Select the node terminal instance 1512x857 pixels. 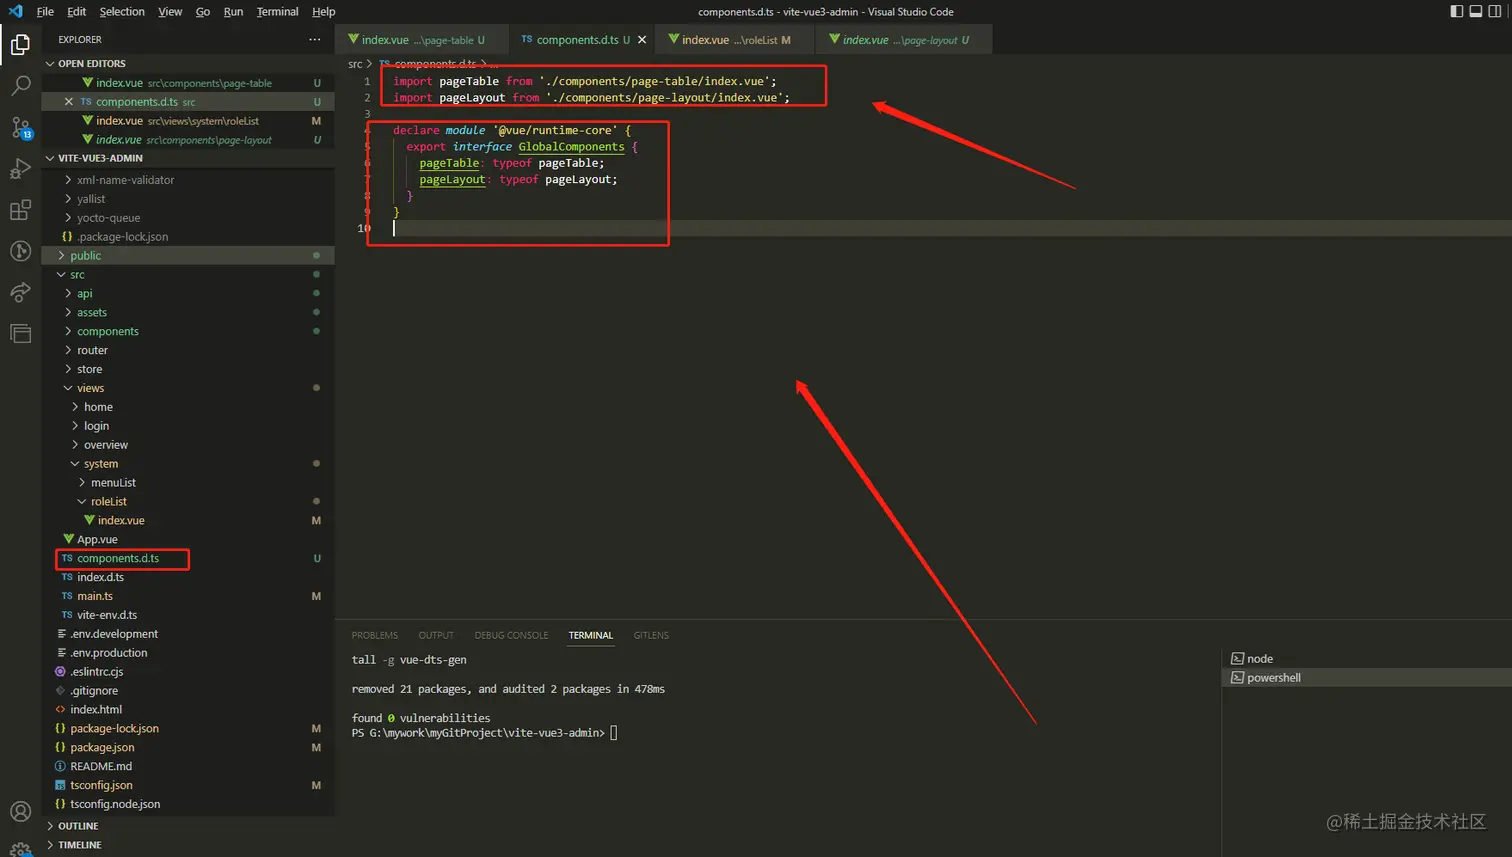[x=1366, y=659]
